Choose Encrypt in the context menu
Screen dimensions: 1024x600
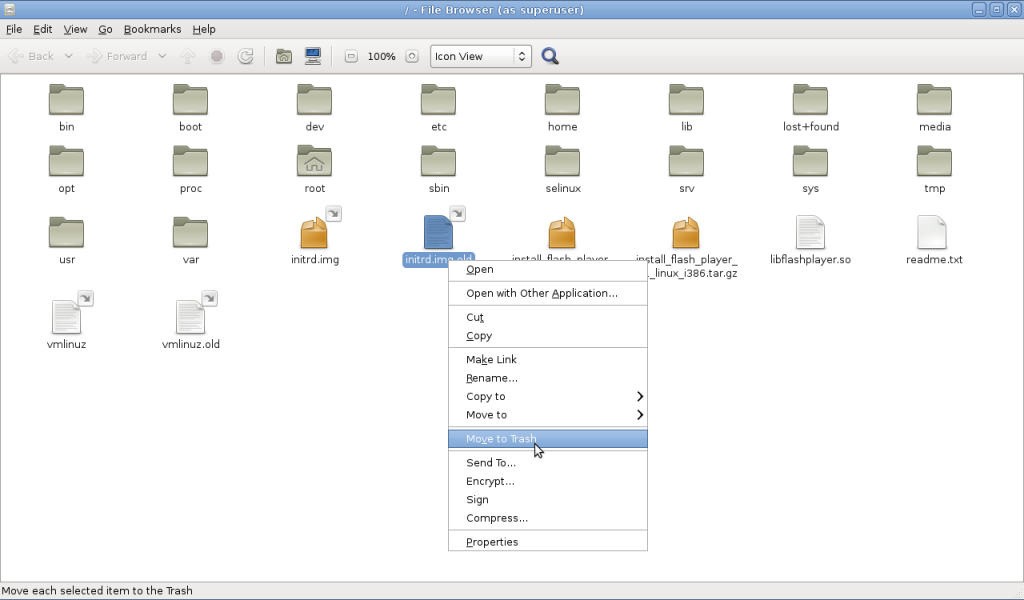pyautogui.click(x=547, y=481)
